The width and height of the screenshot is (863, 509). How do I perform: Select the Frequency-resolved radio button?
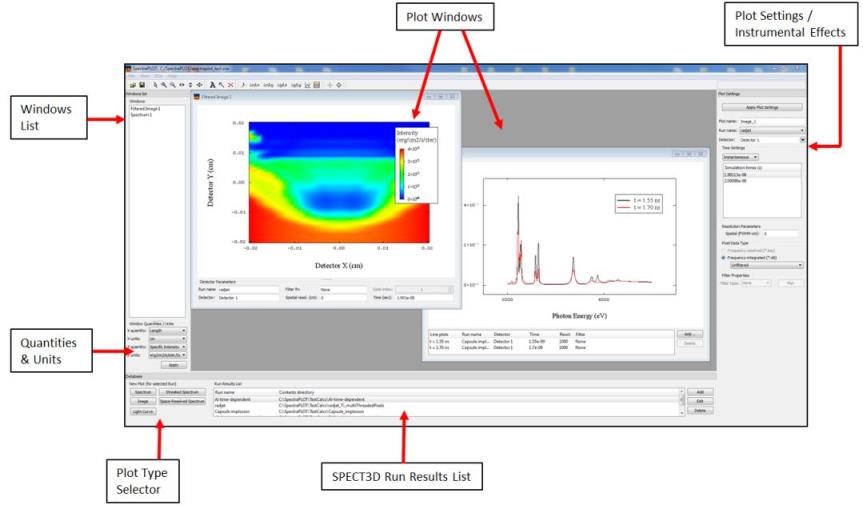click(722, 250)
